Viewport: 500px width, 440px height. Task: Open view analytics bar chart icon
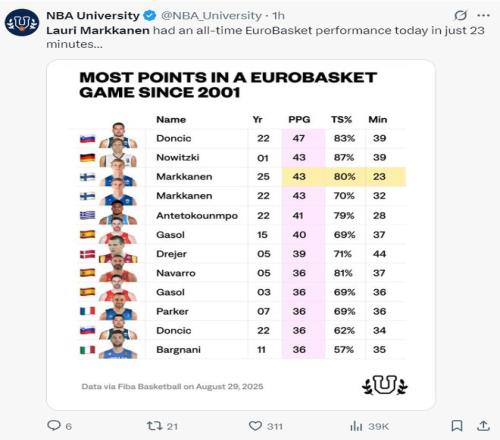(356, 426)
